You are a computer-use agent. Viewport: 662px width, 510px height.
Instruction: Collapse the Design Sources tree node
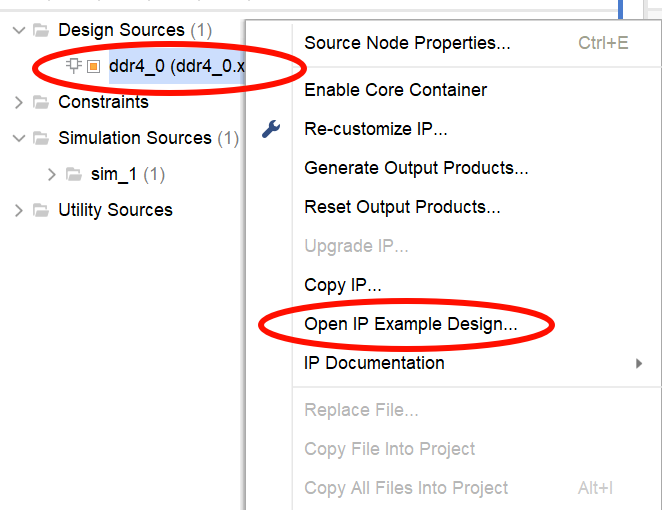[x=19, y=30]
